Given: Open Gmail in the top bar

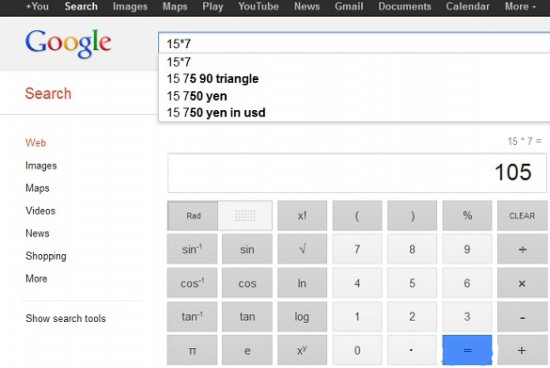Looking at the screenshot, I should (349, 6).
